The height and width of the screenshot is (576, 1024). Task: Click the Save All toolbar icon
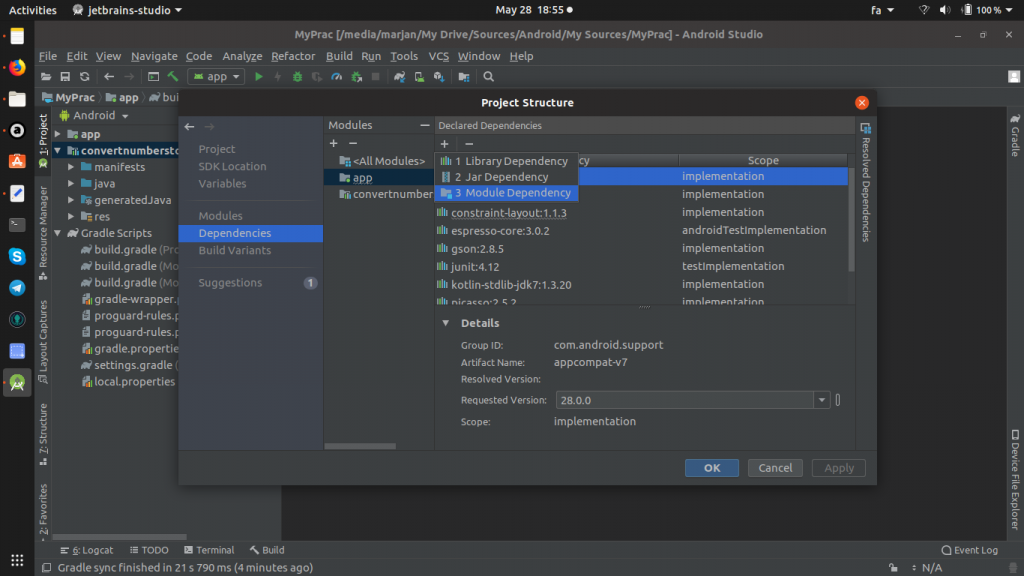click(x=65, y=77)
